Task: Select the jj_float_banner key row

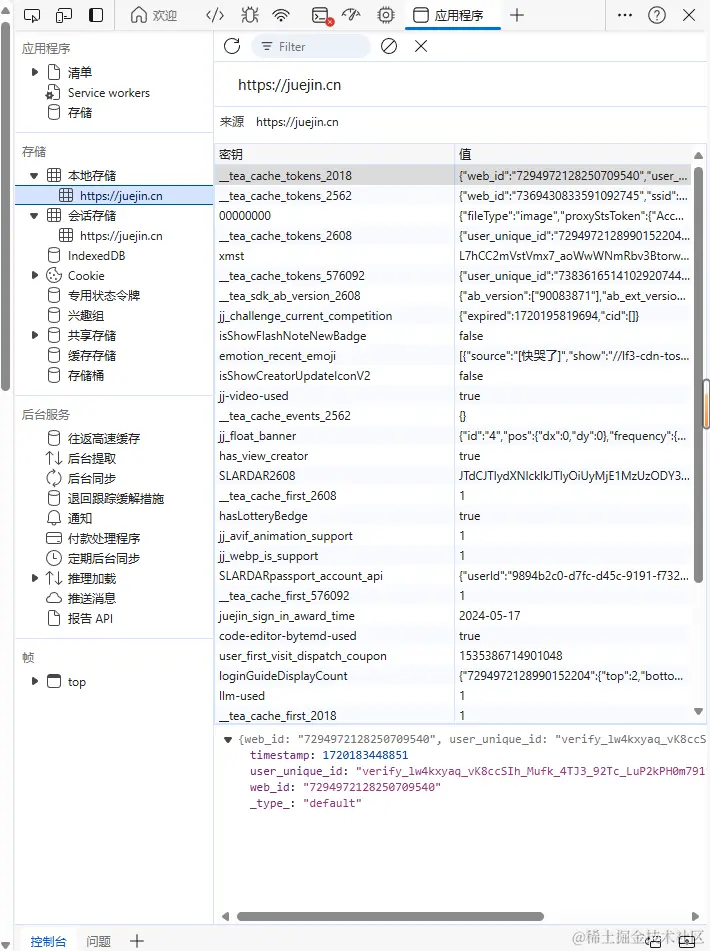Action: (452, 436)
